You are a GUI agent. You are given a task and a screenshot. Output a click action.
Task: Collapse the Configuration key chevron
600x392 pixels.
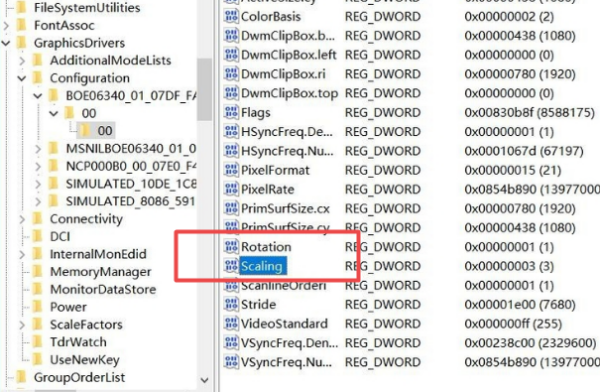point(22,78)
